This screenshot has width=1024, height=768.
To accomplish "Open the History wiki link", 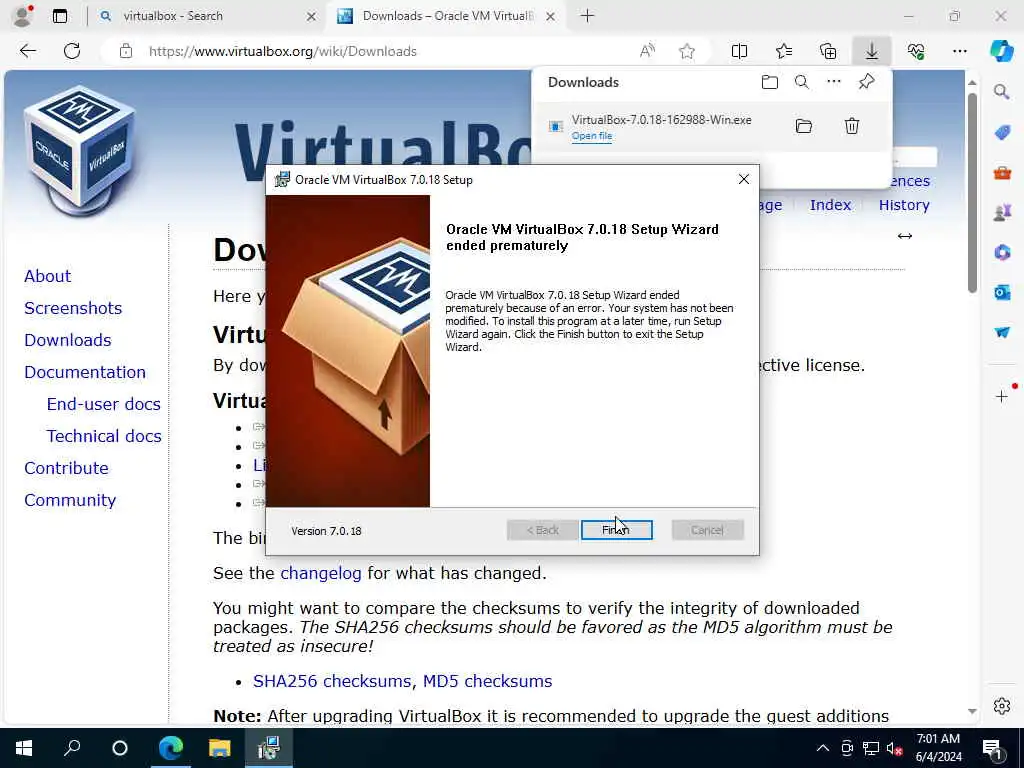I will click(904, 205).
